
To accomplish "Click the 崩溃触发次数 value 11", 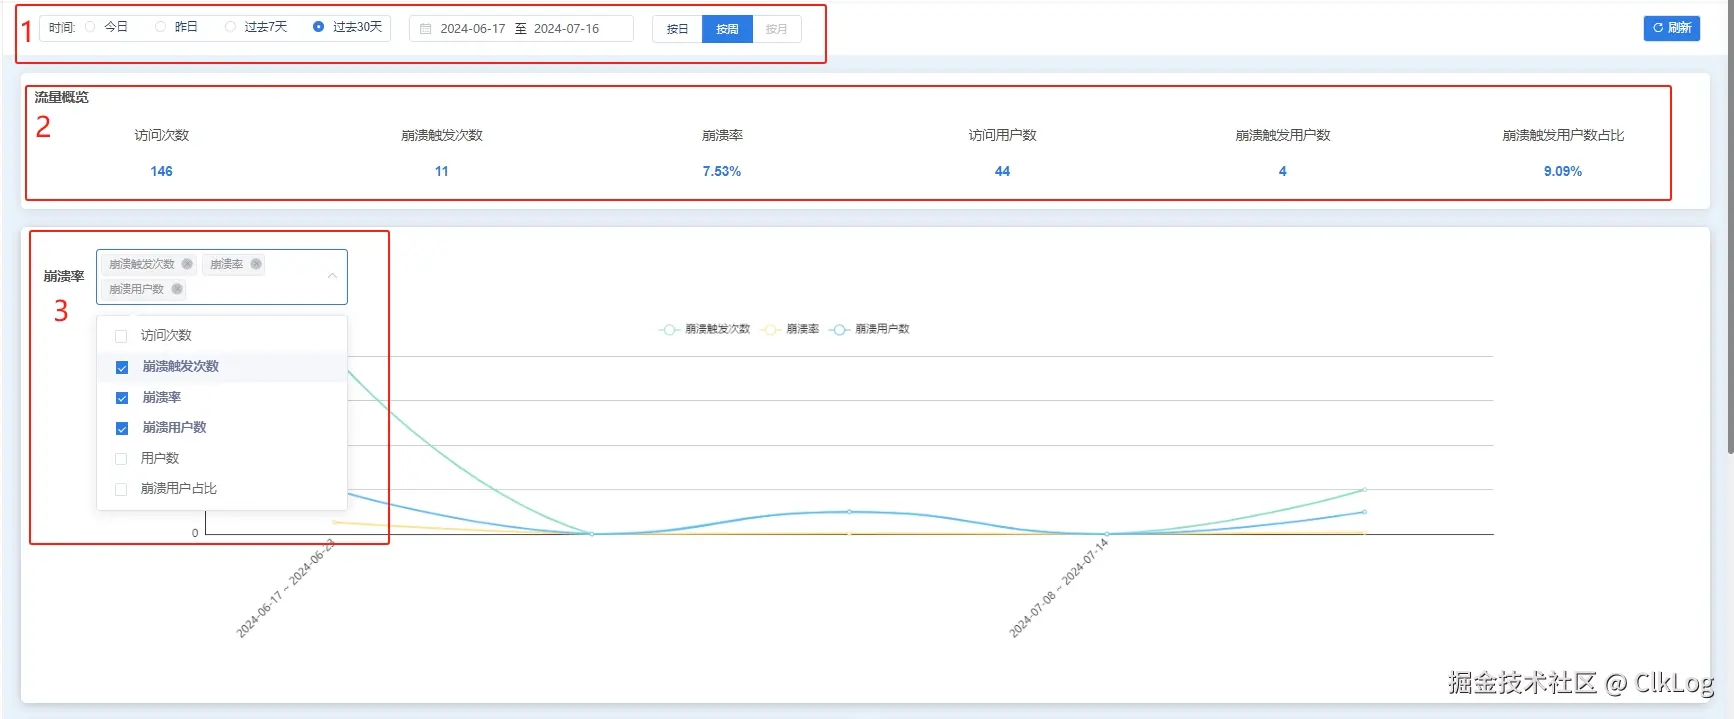I will pyautogui.click(x=441, y=171).
